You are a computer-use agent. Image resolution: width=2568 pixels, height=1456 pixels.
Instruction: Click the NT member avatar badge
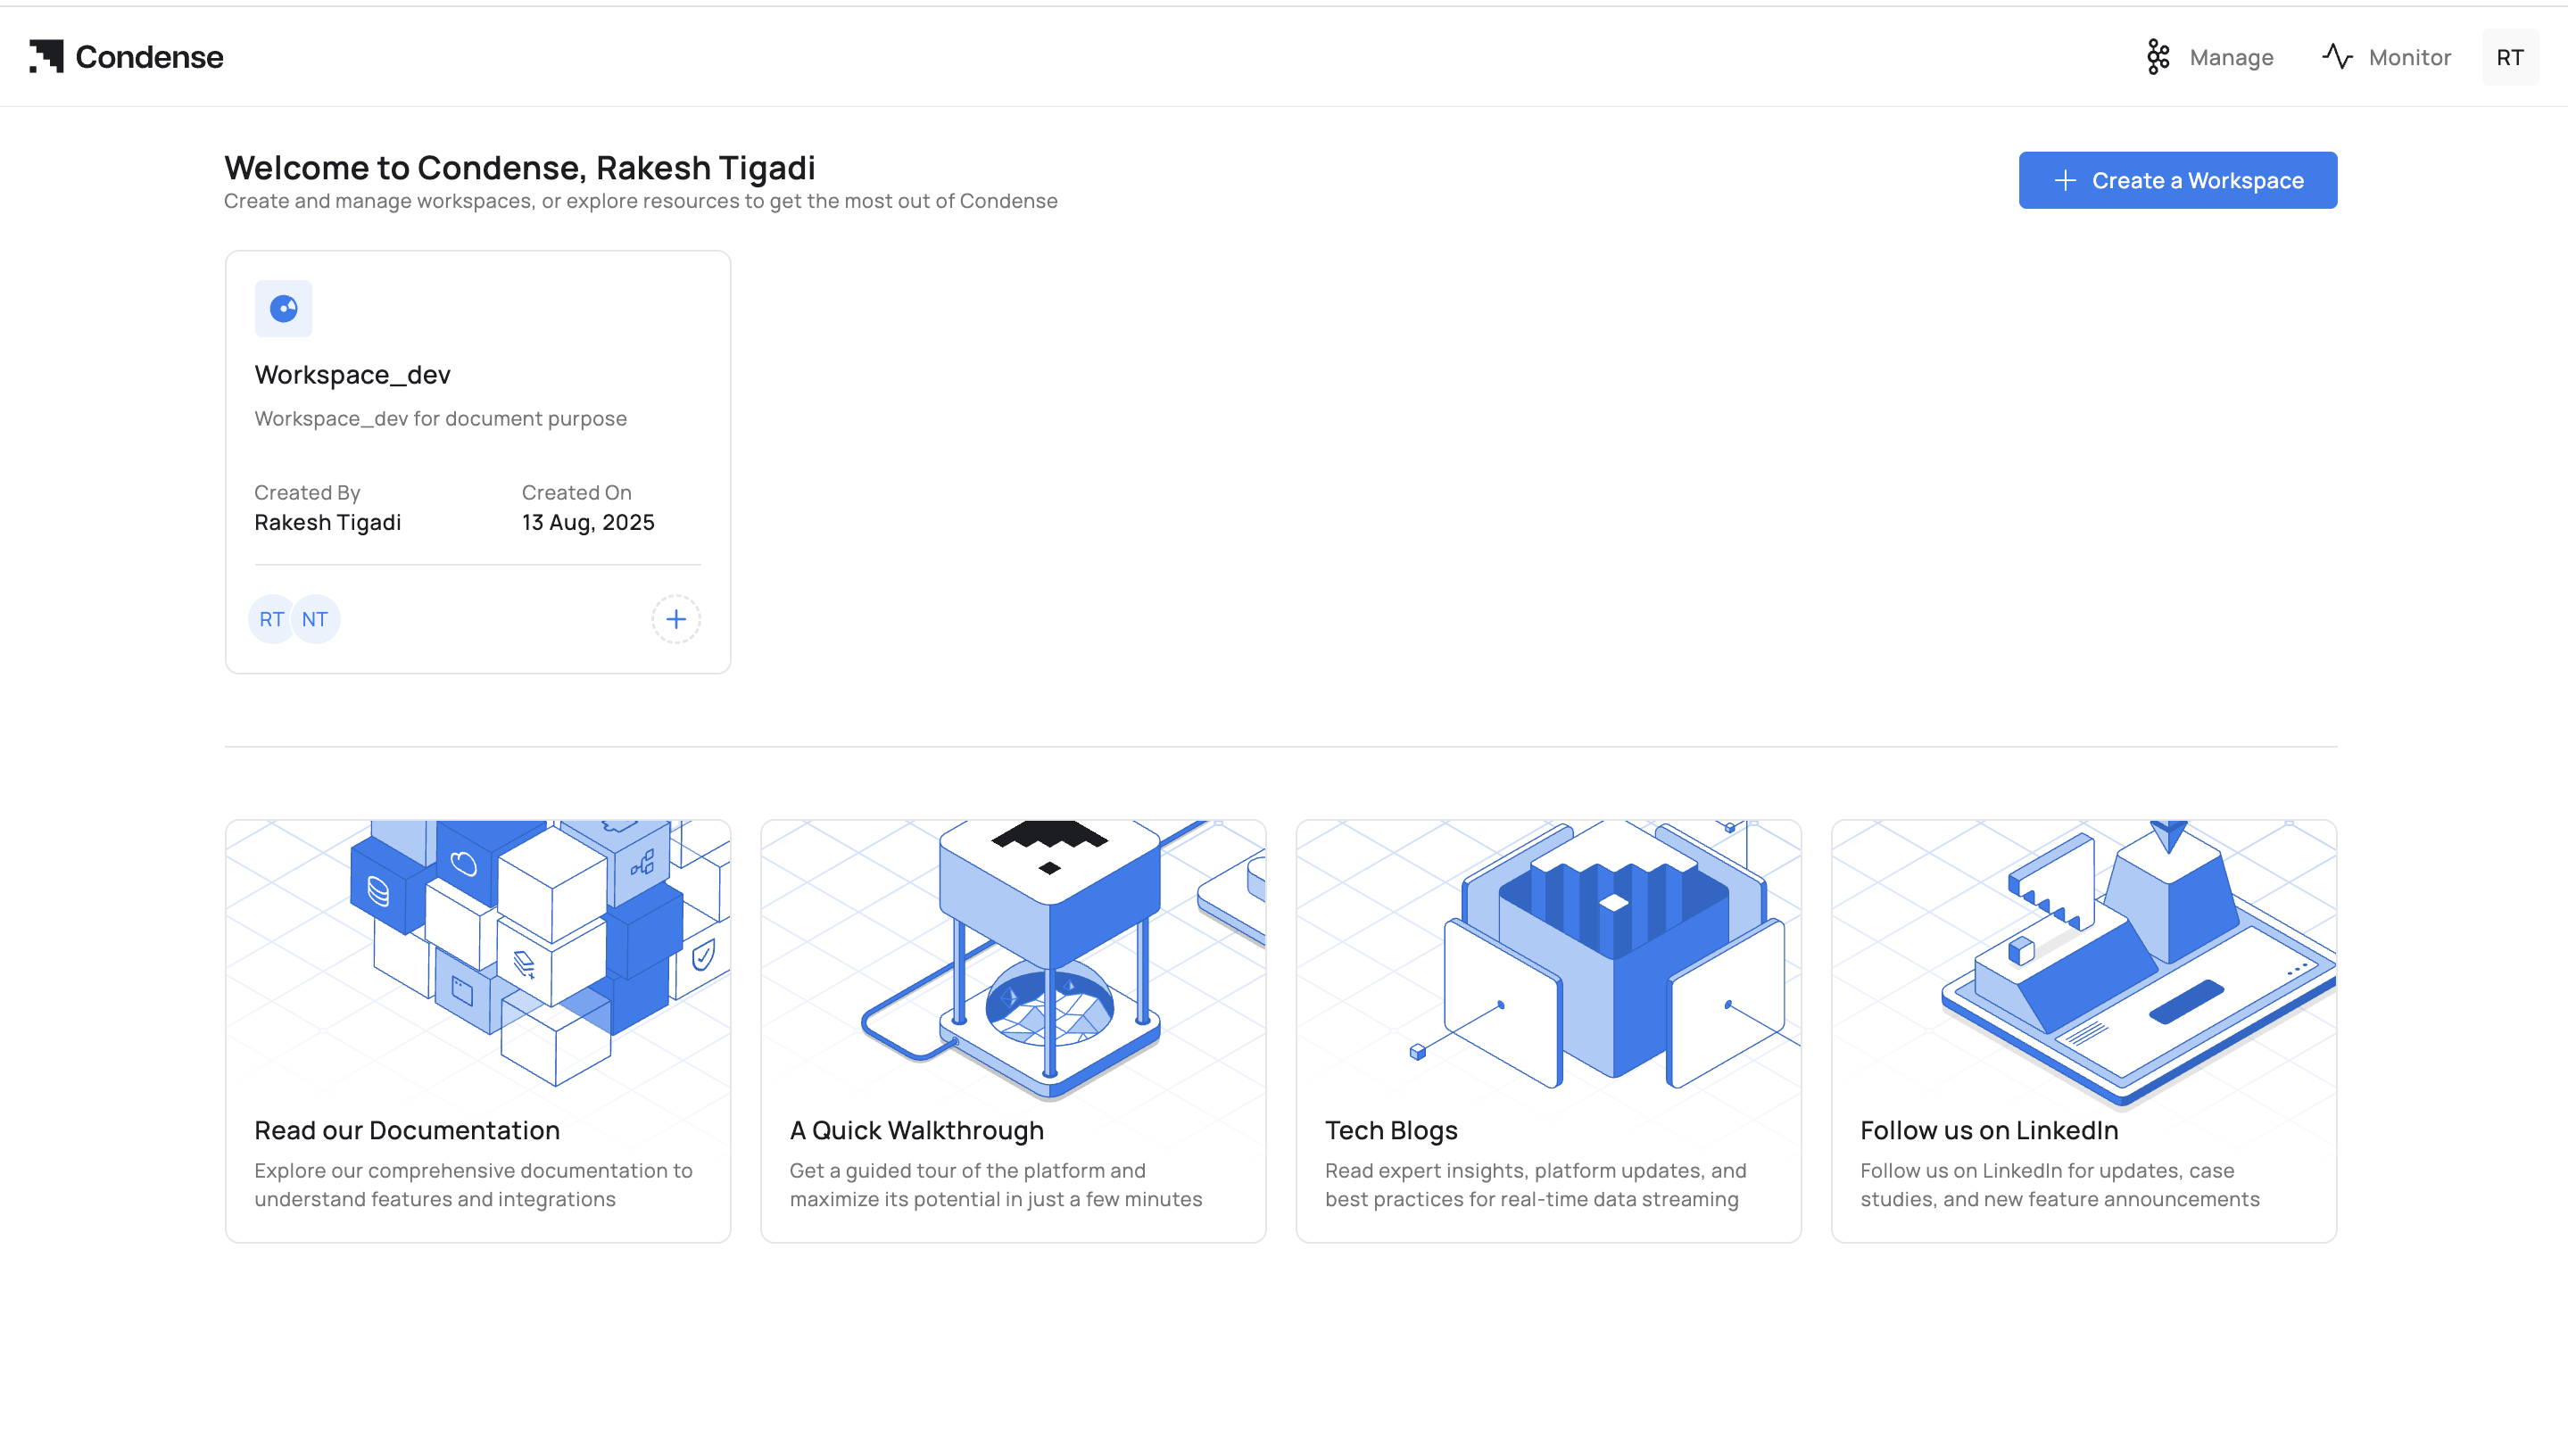tap(315, 619)
